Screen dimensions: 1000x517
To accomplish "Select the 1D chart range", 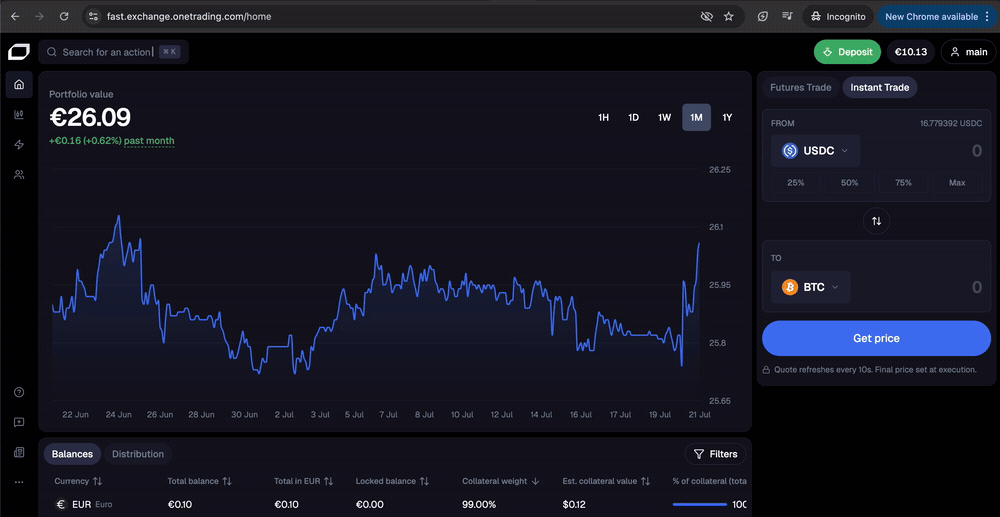I will click(x=633, y=117).
